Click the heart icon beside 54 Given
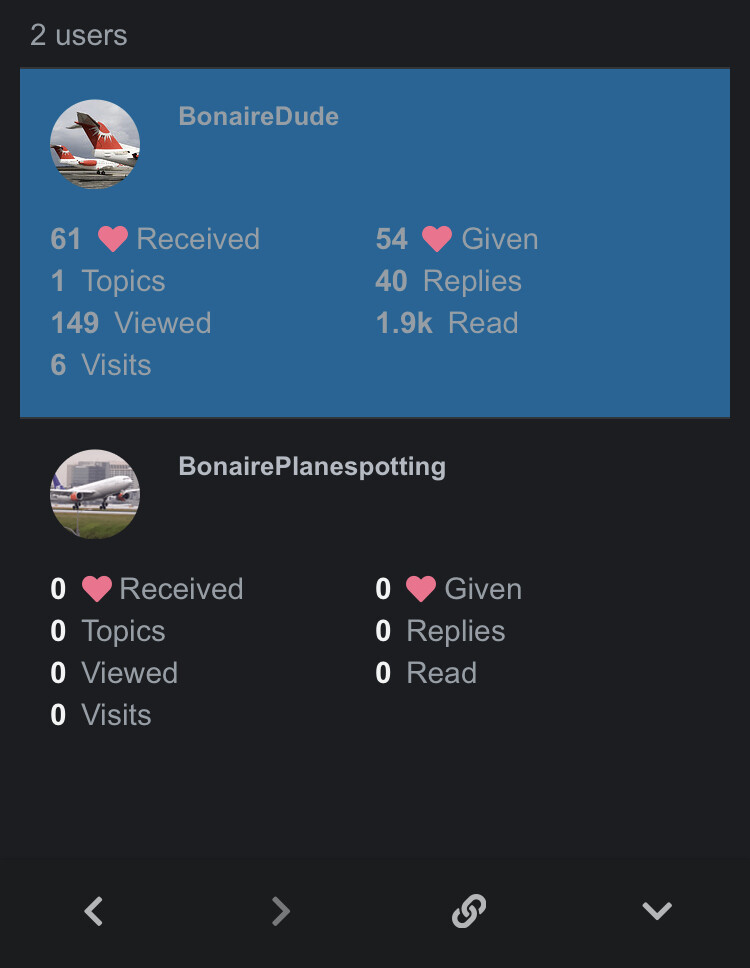Screen dimensions: 750x968 [x=437, y=238]
